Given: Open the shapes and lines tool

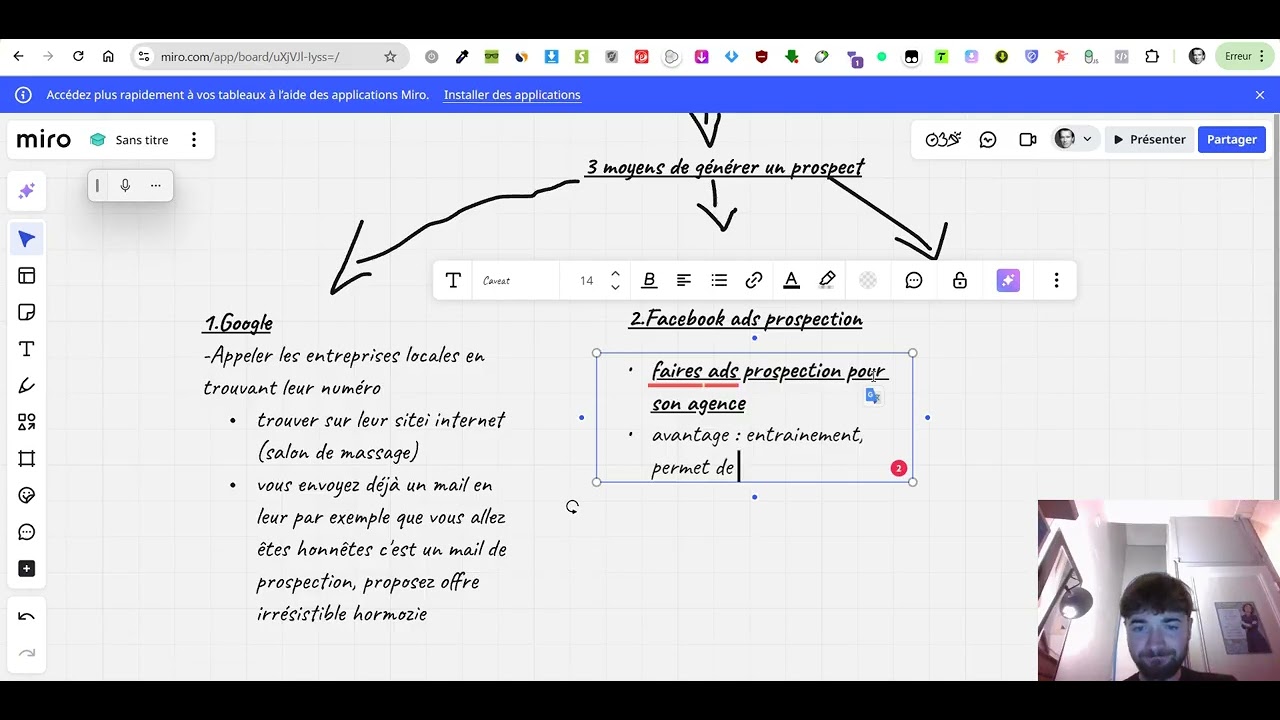Looking at the screenshot, I should [x=27, y=422].
